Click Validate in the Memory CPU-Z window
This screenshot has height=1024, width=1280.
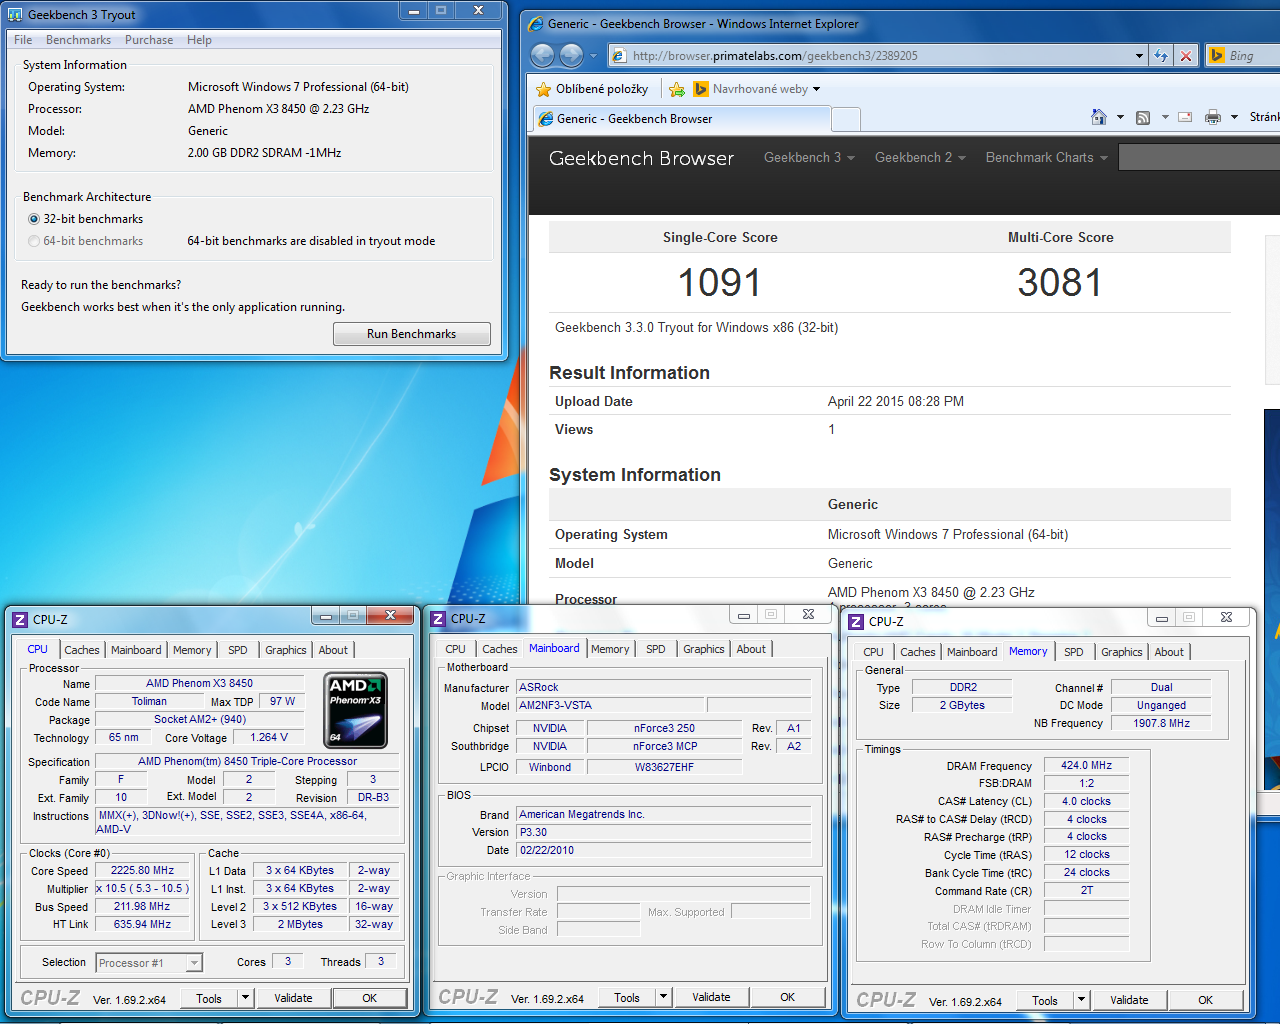point(1129,1000)
